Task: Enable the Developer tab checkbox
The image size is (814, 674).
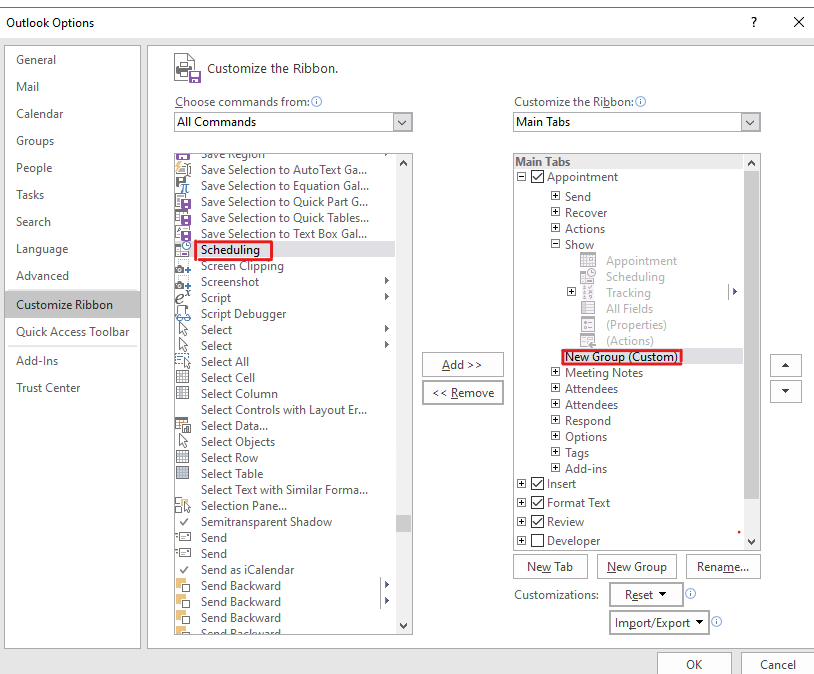Action: [x=537, y=541]
